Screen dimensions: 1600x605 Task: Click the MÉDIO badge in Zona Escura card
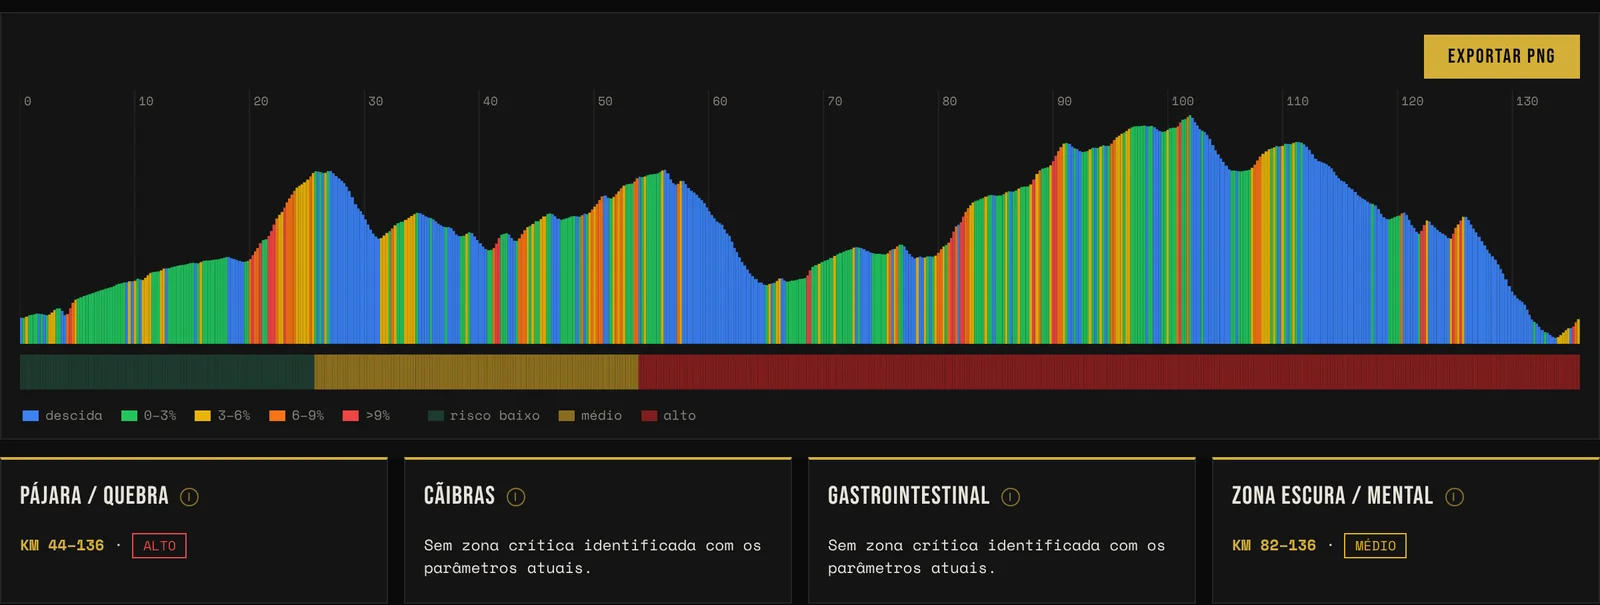point(1375,546)
